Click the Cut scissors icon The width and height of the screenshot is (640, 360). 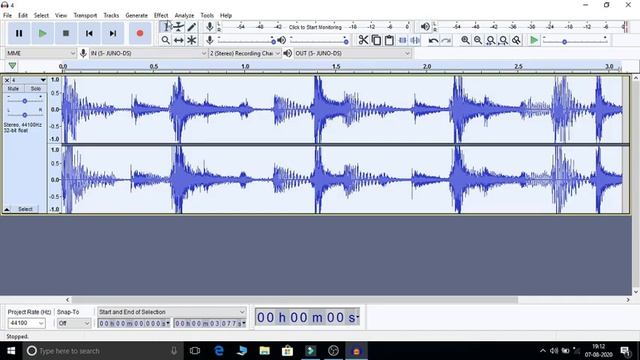[363, 40]
